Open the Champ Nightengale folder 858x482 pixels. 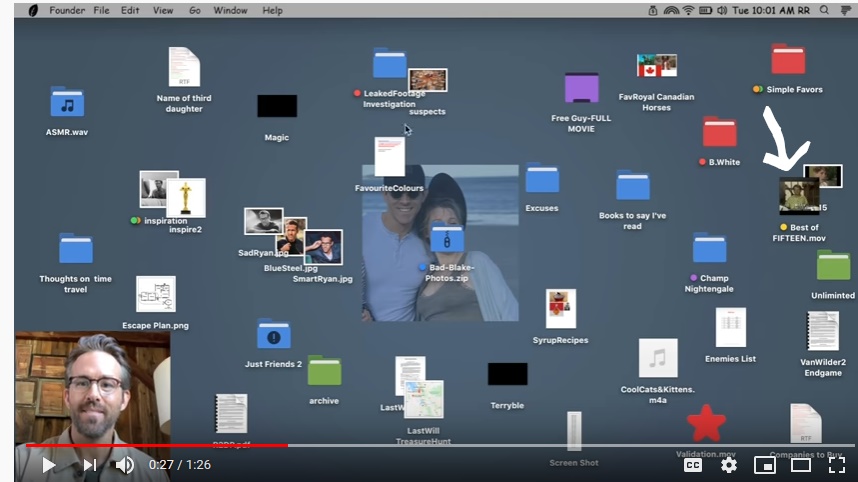click(x=709, y=248)
